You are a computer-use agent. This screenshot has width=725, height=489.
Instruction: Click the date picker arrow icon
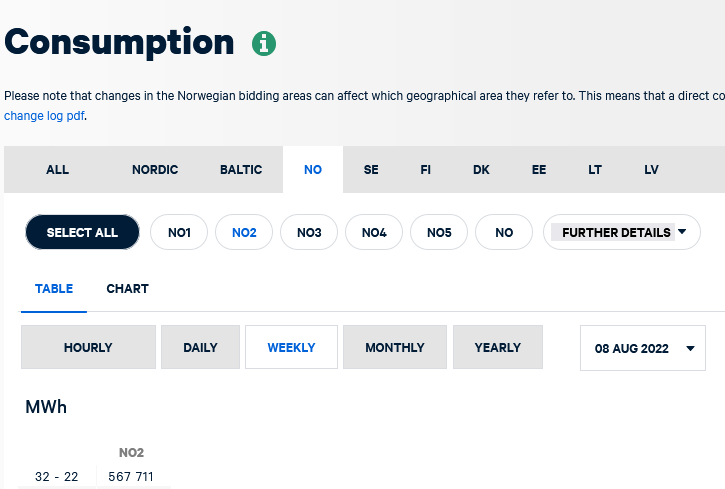tap(690, 348)
